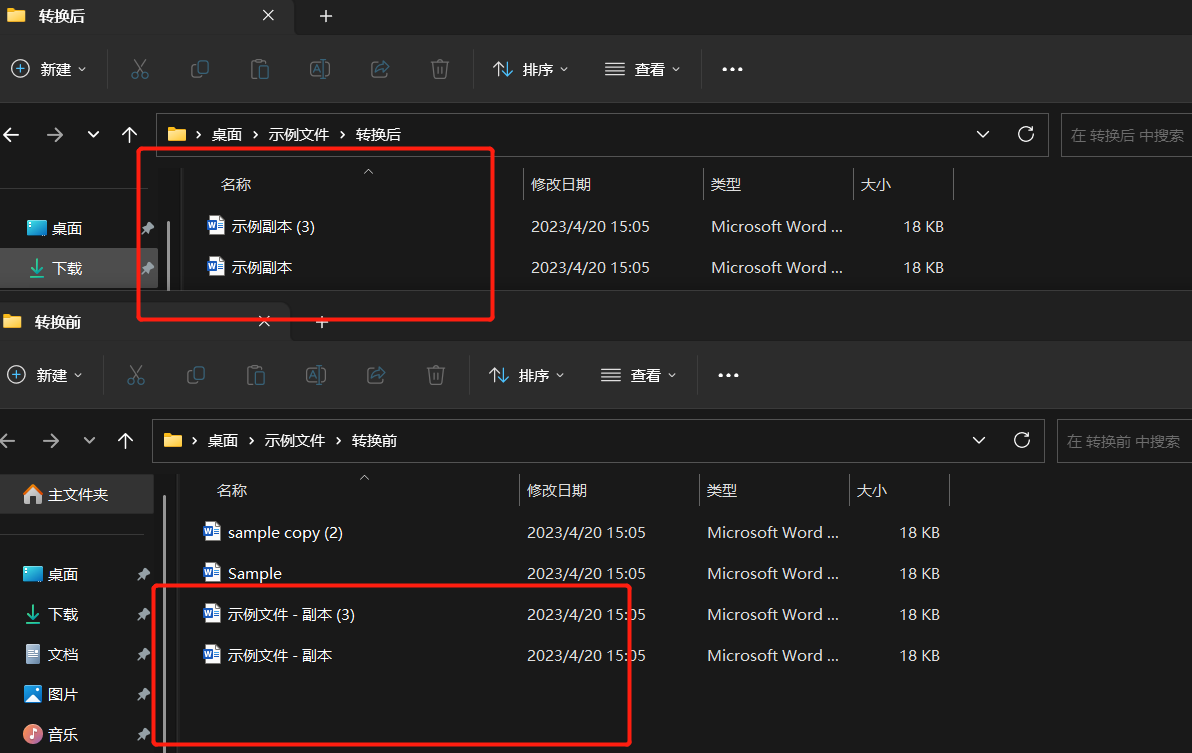1192x753 pixels.
Task: Click the cut icon in the 转换后 window toolbar
Action: click(140, 69)
